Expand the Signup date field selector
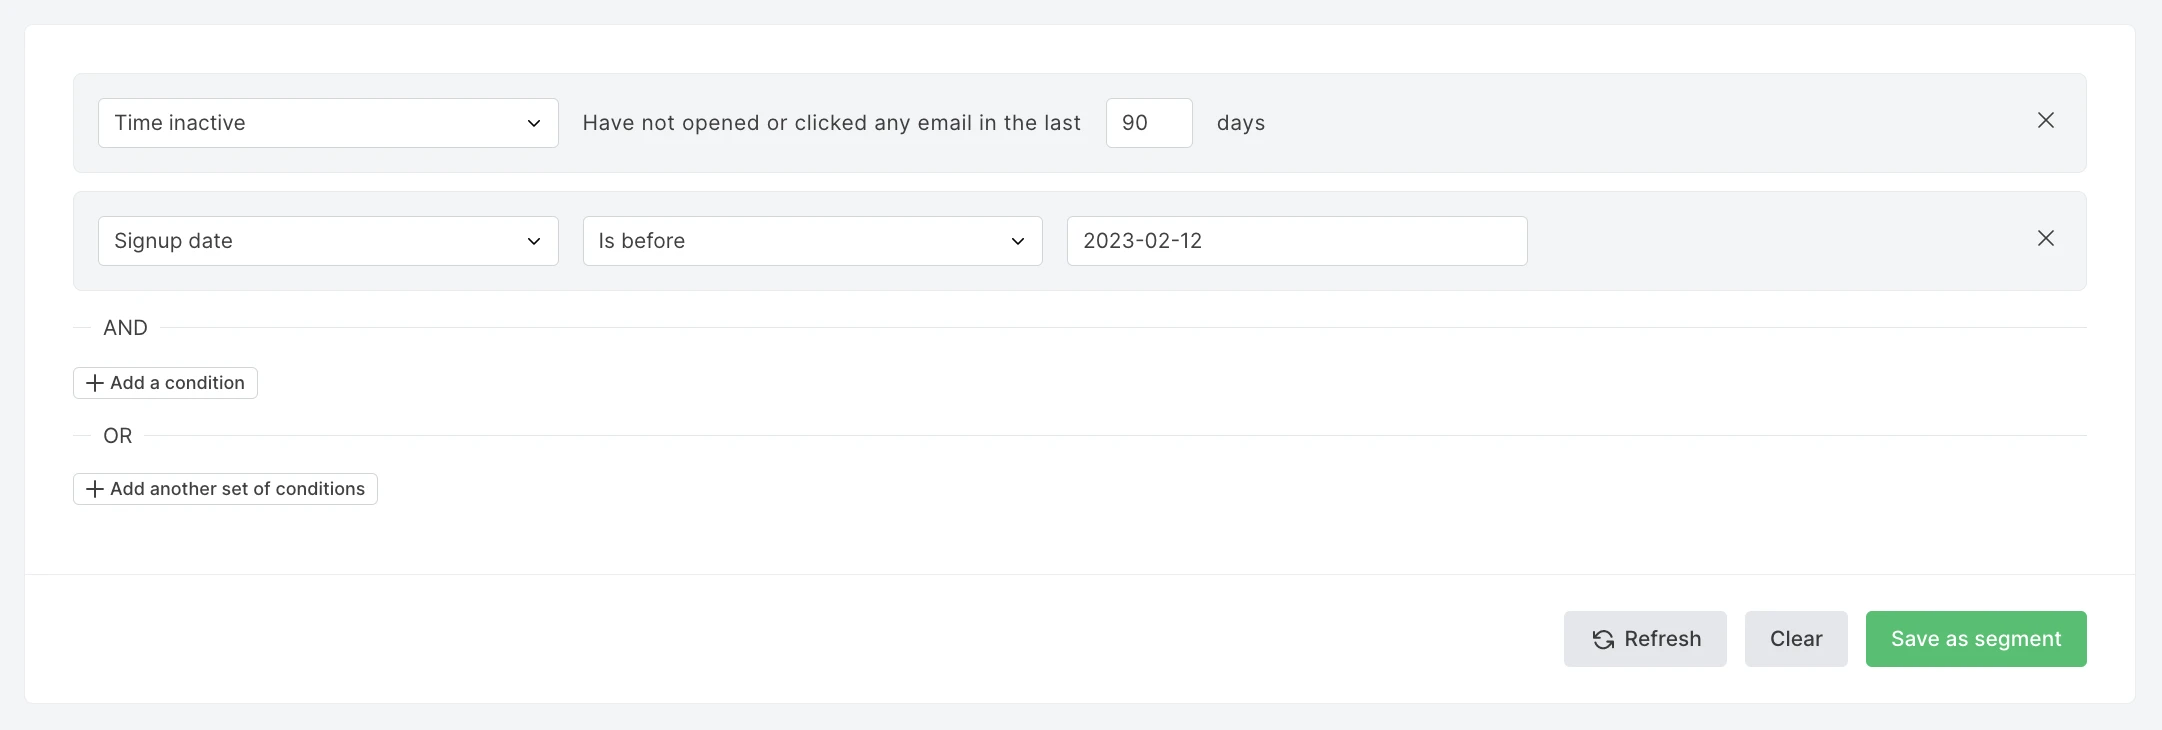The width and height of the screenshot is (2162, 730). point(327,241)
